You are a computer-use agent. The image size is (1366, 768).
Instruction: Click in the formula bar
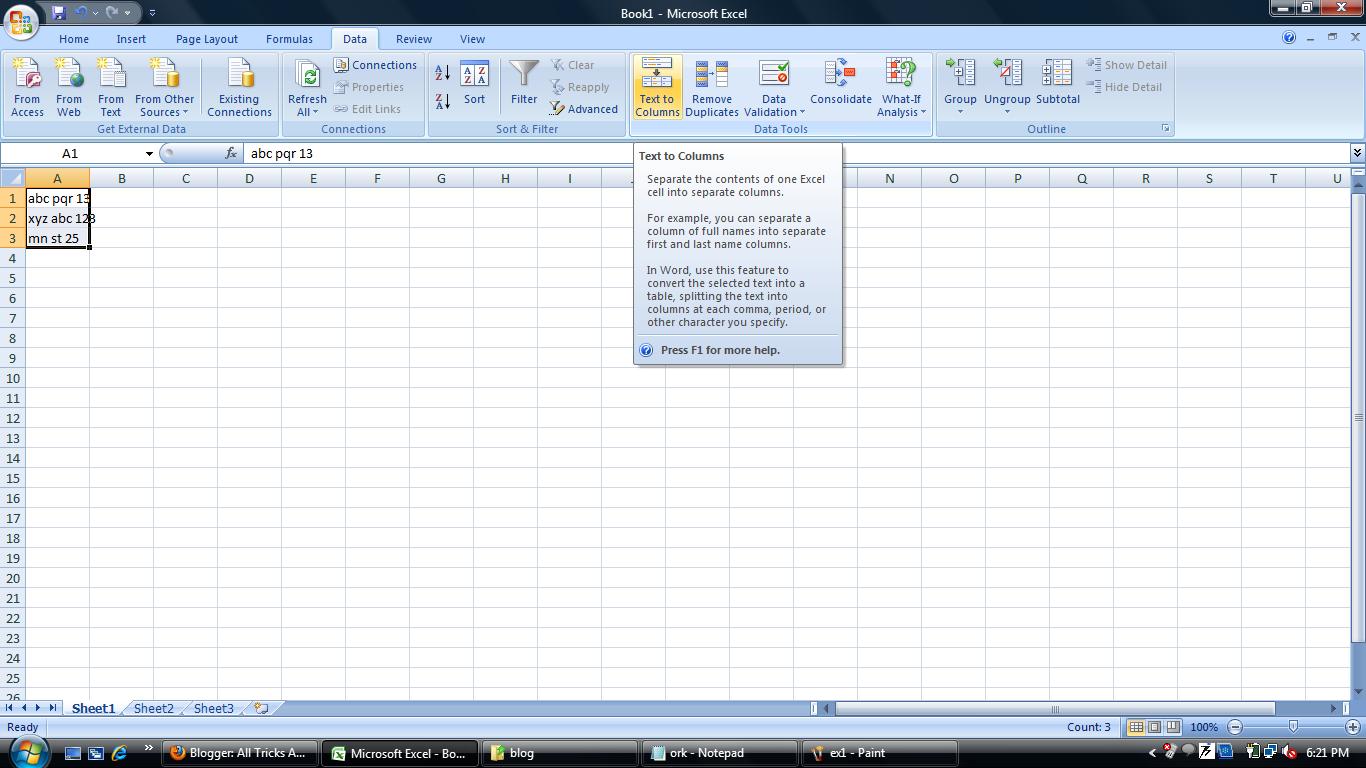[796, 153]
